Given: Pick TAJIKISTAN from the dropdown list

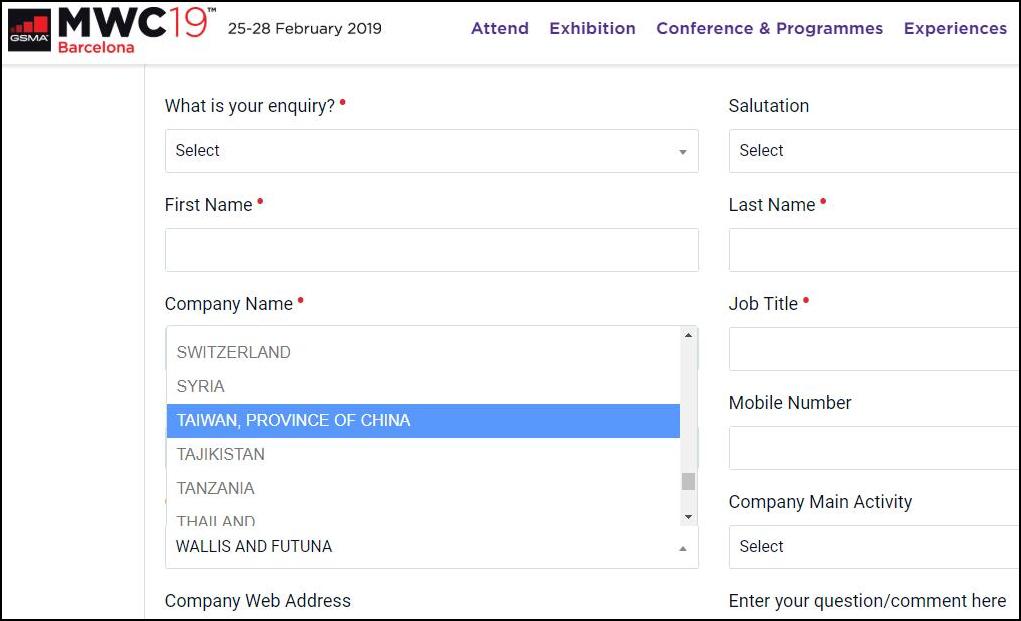Looking at the screenshot, I should pos(221,454).
